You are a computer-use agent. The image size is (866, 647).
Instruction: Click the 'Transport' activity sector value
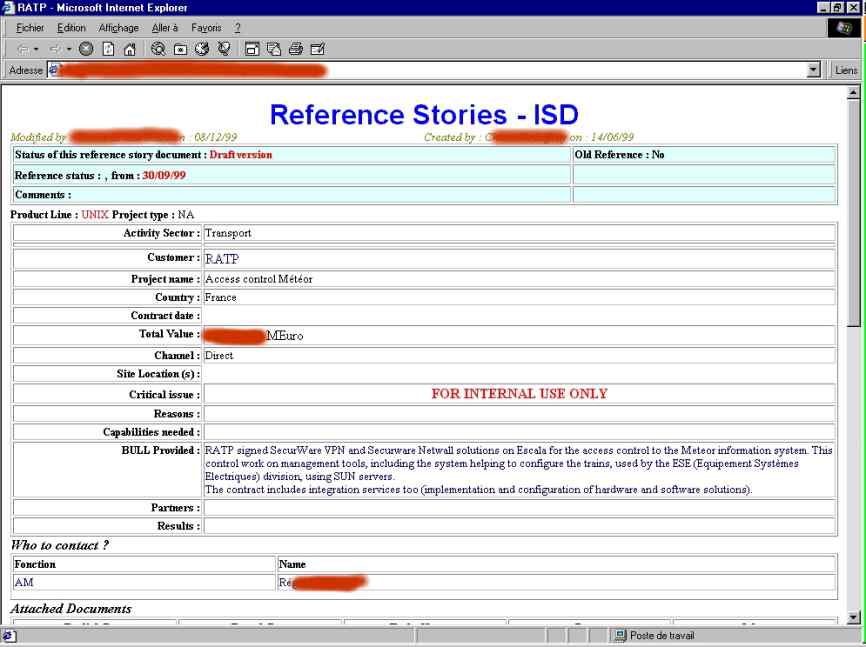(228, 233)
